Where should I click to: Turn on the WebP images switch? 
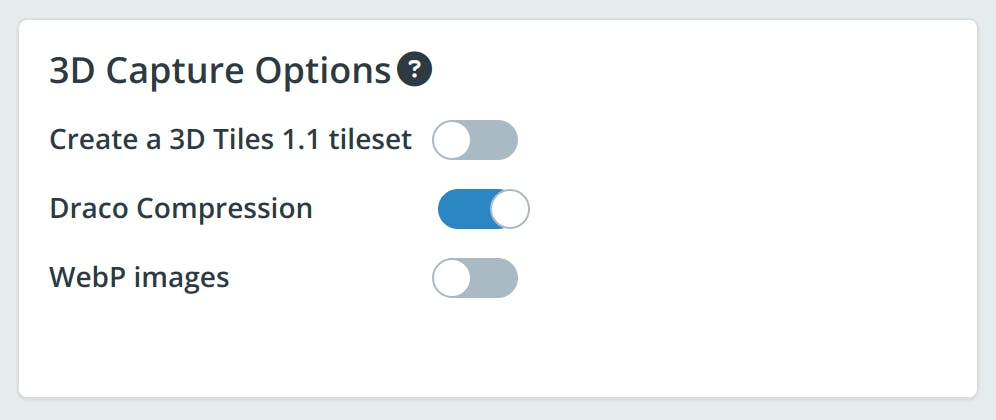click(475, 278)
